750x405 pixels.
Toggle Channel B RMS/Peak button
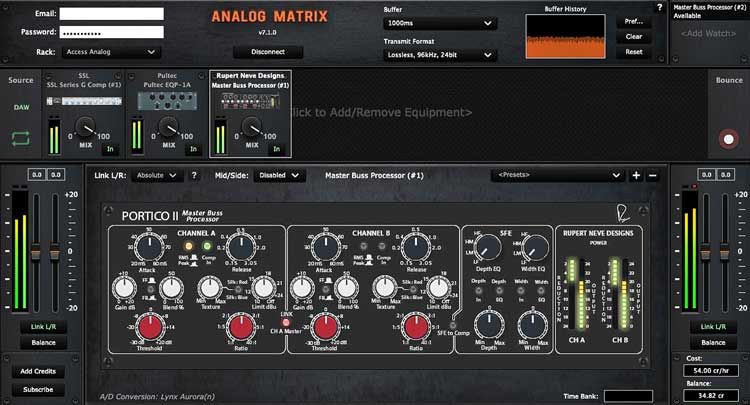pyautogui.click(x=364, y=246)
